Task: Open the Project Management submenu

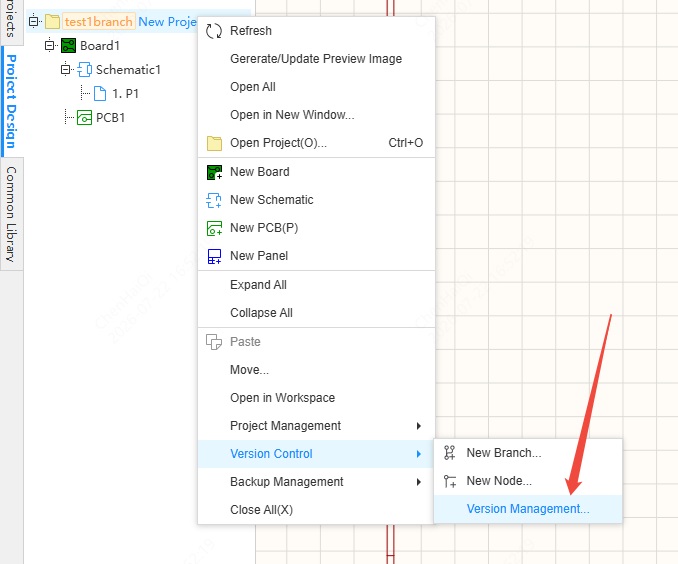Action: [x=316, y=426]
